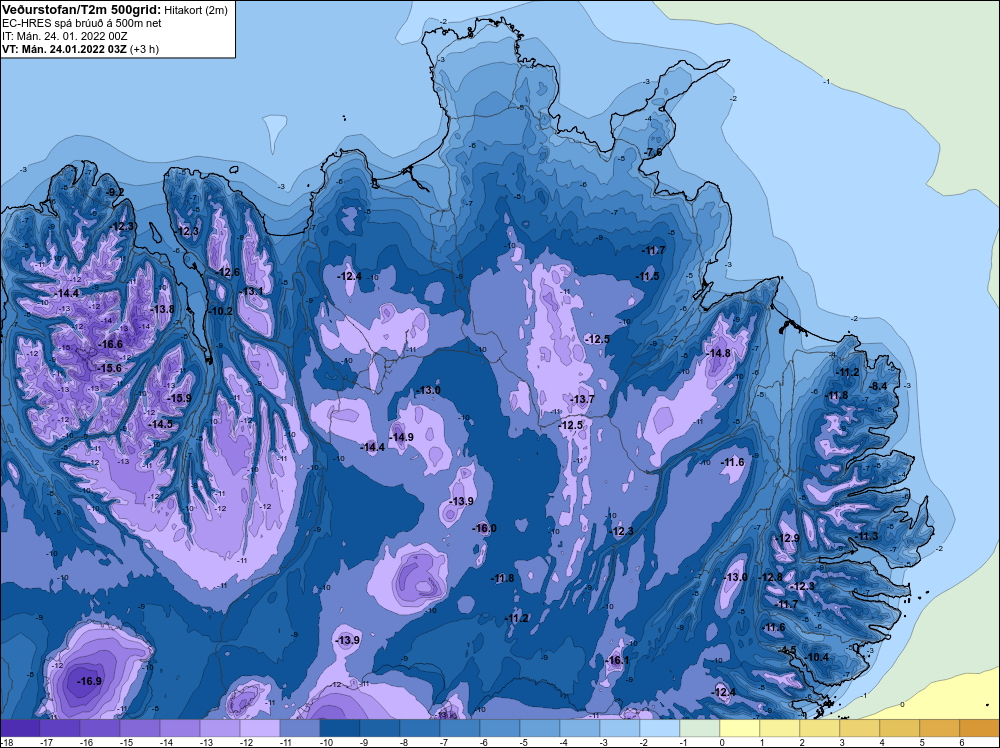Click the -10.4 temperature value
This screenshot has width=1000, height=748.
816,657
